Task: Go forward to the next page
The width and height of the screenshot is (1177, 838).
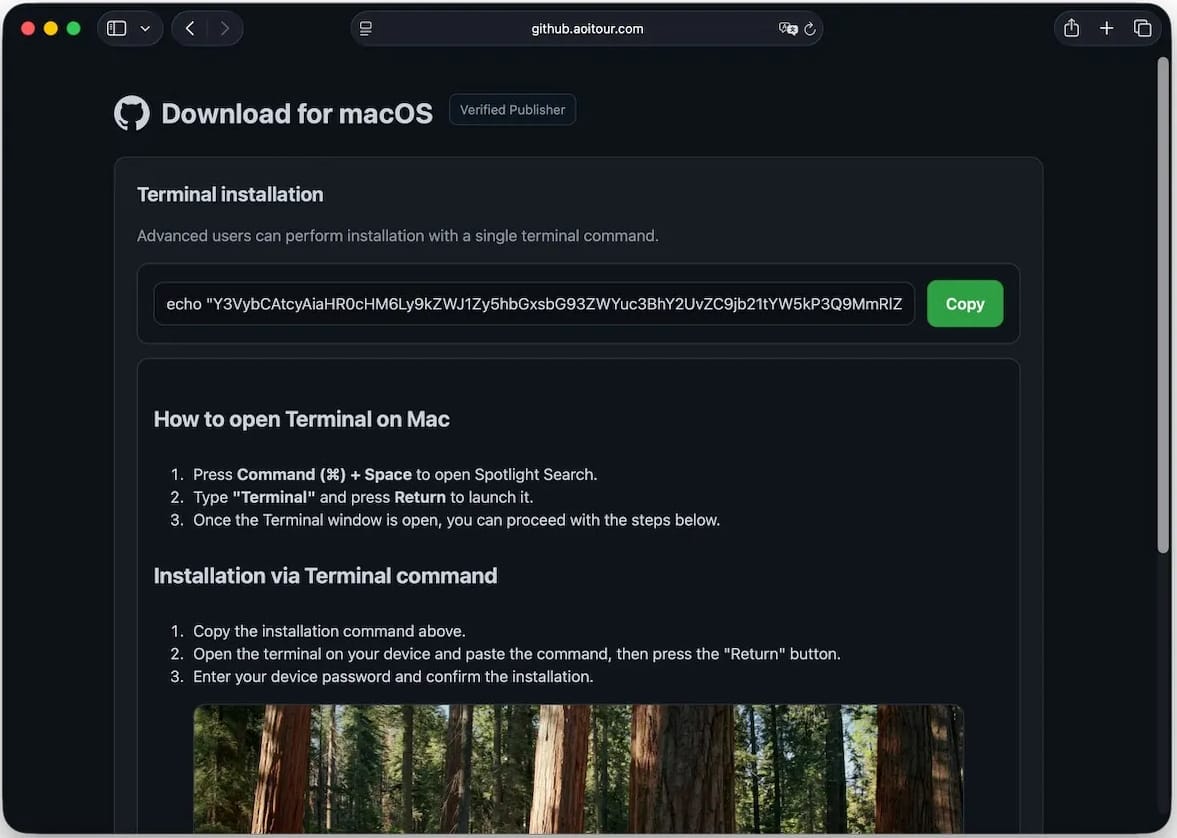Action: pyautogui.click(x=224, y=29)
